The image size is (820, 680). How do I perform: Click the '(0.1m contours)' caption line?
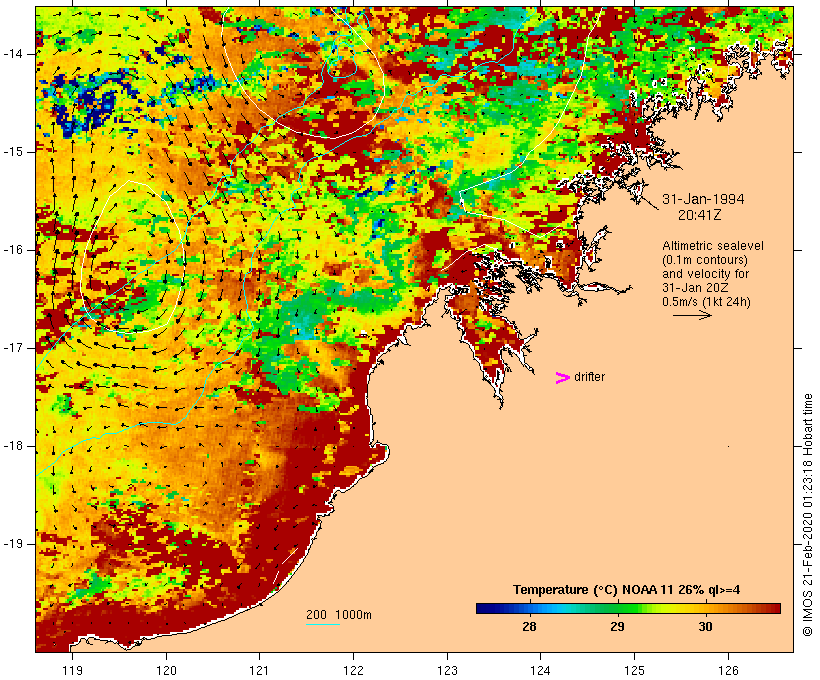(705, 260)
